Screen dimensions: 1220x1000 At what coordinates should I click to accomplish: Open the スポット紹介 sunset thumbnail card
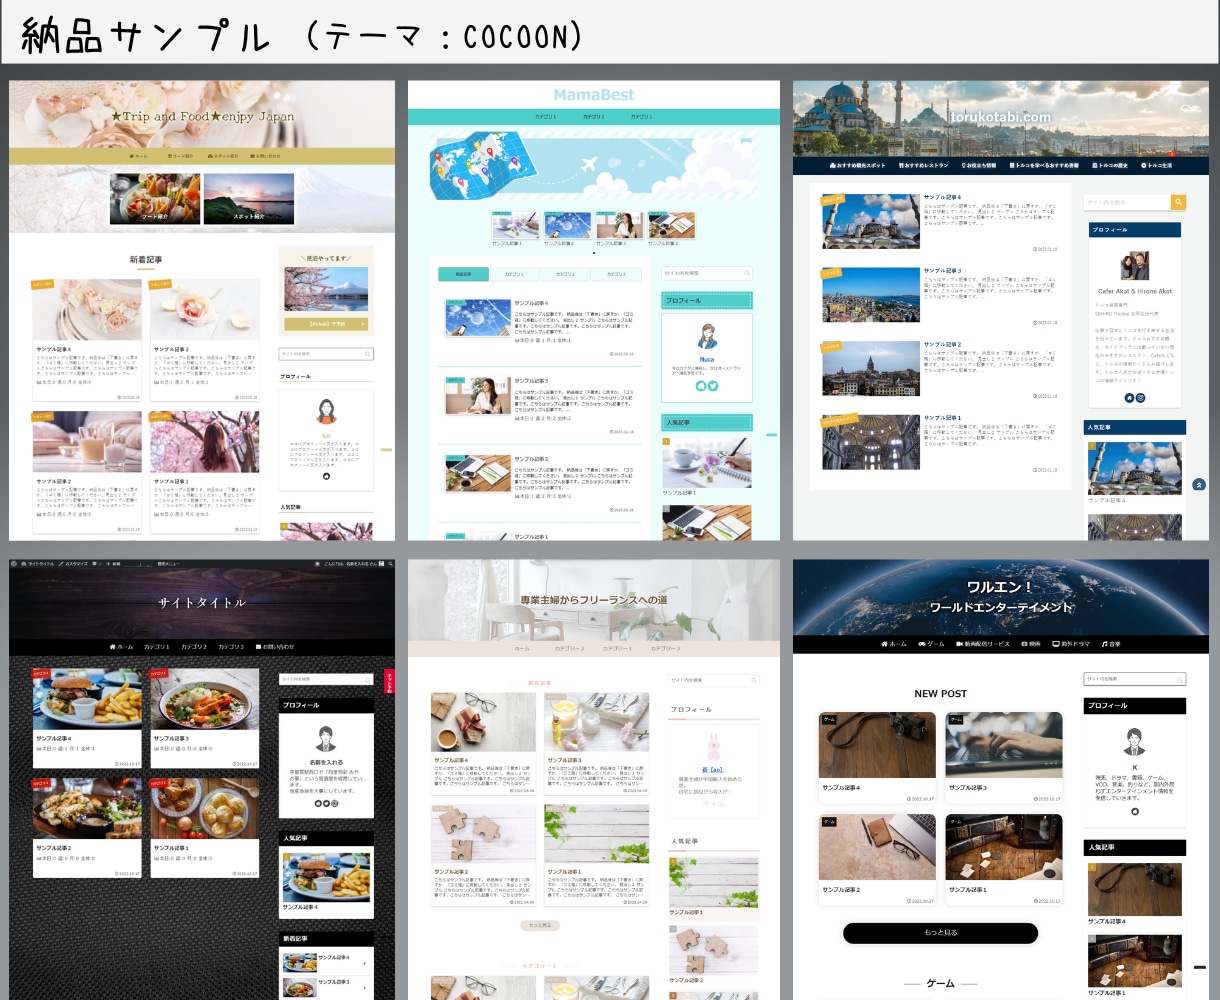click(x=249, y=199)
